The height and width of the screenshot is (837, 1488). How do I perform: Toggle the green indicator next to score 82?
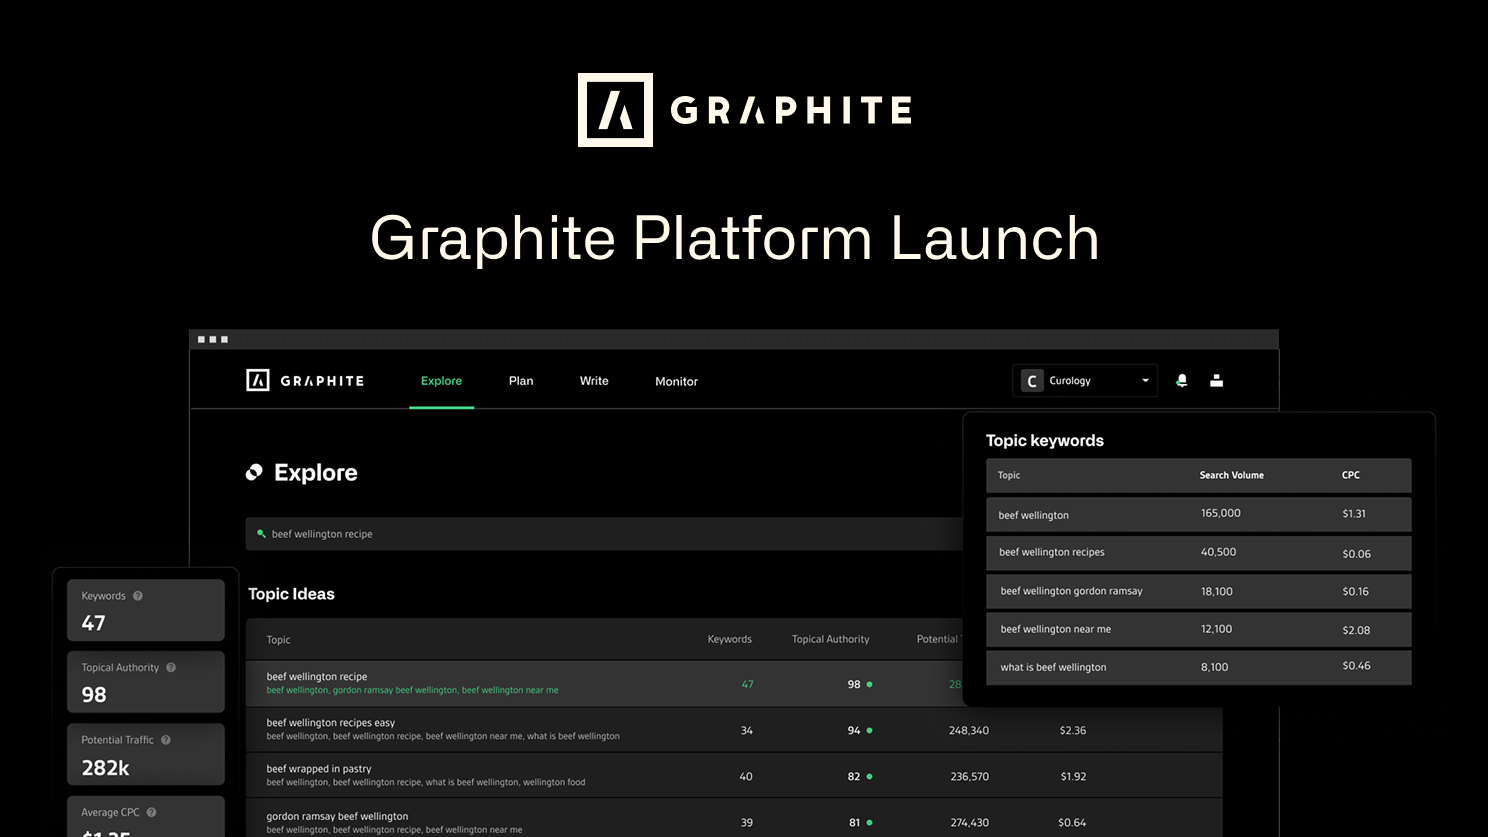coord(871,776)
